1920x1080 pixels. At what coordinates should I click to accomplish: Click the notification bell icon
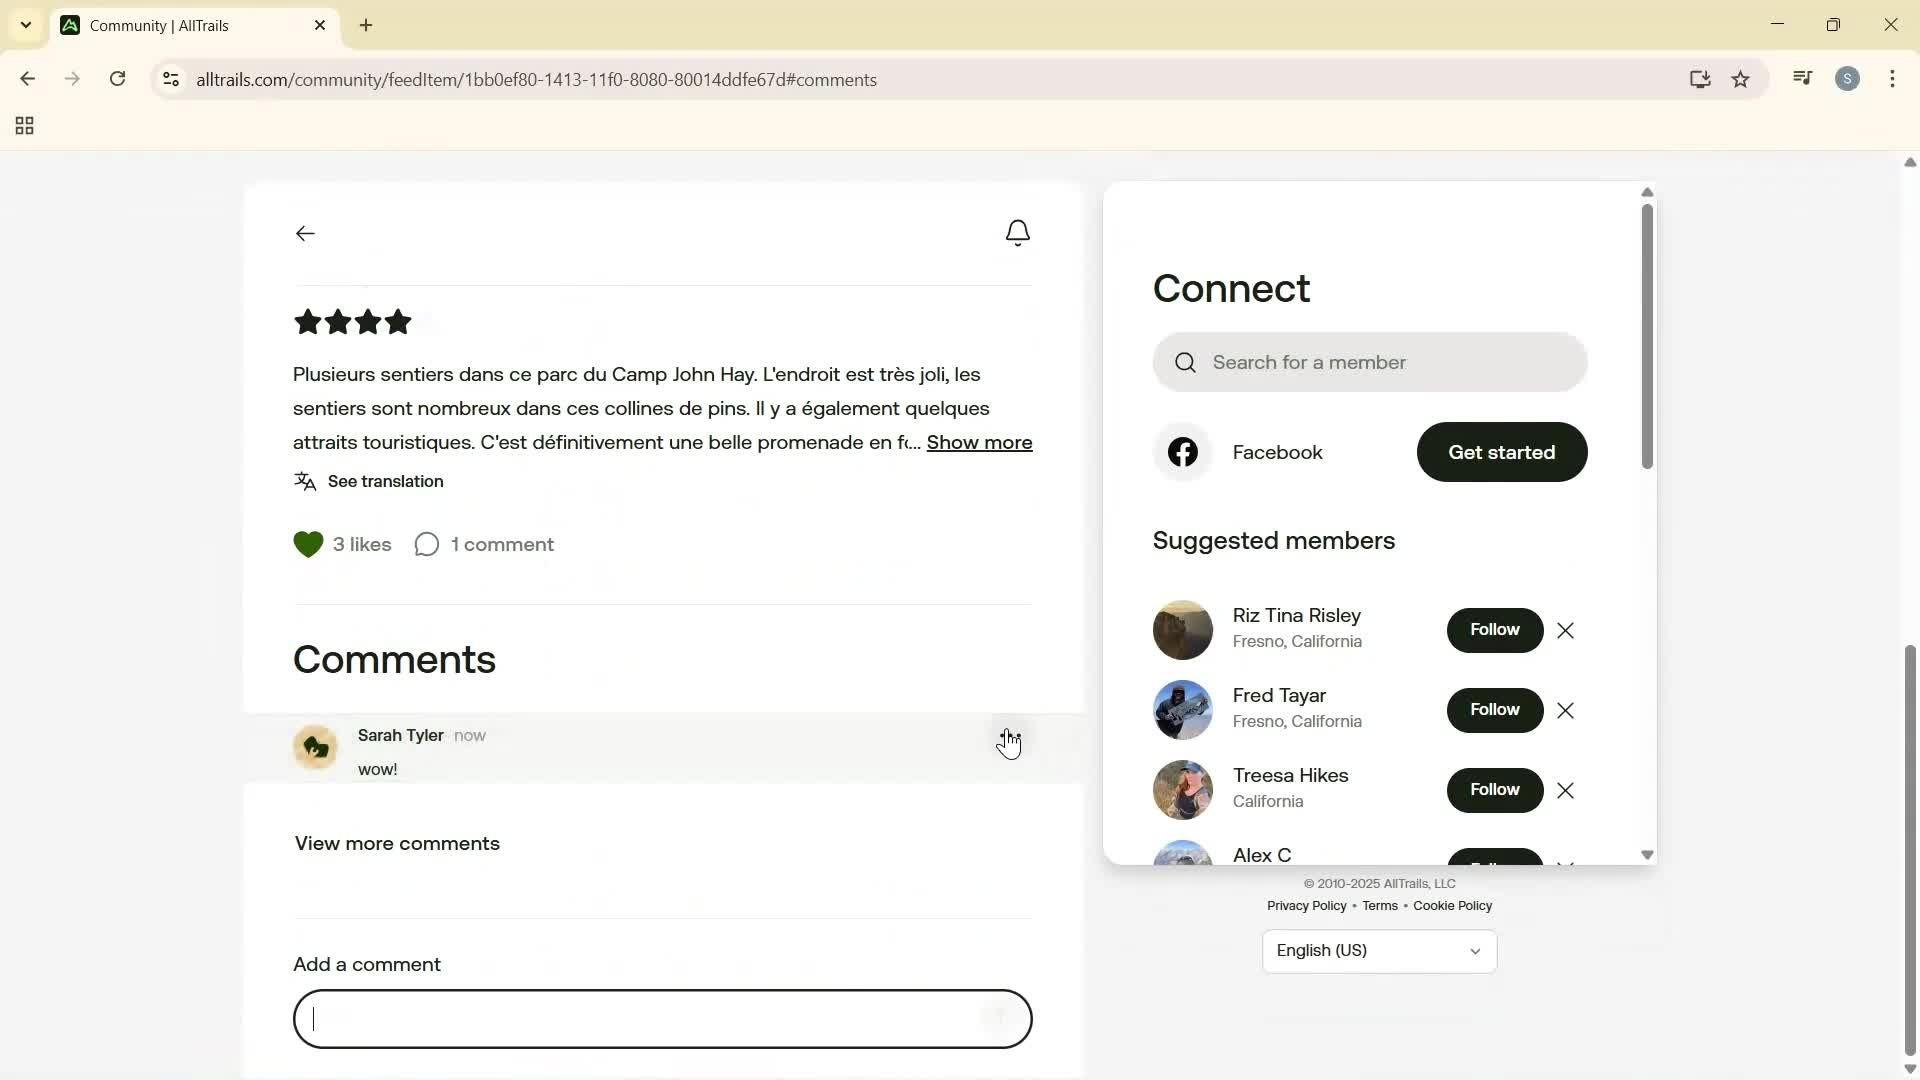tap(1017, 233)
